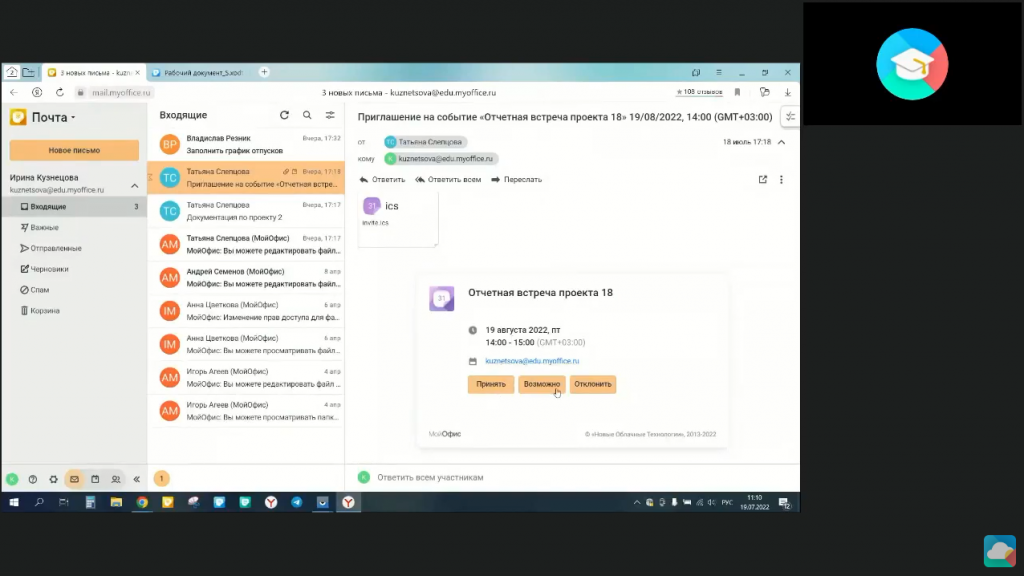1024x576 pixels.
Task: Open kuznetsova@edu.myoffice.ru link in event card
Action: point(532,360)
